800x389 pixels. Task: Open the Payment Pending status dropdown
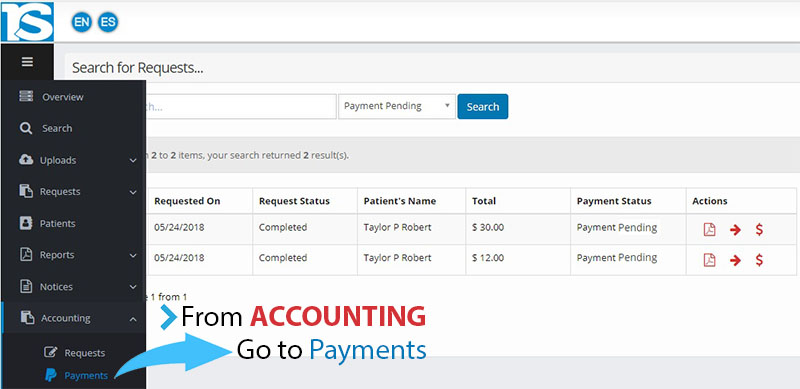tap(396, 106)
